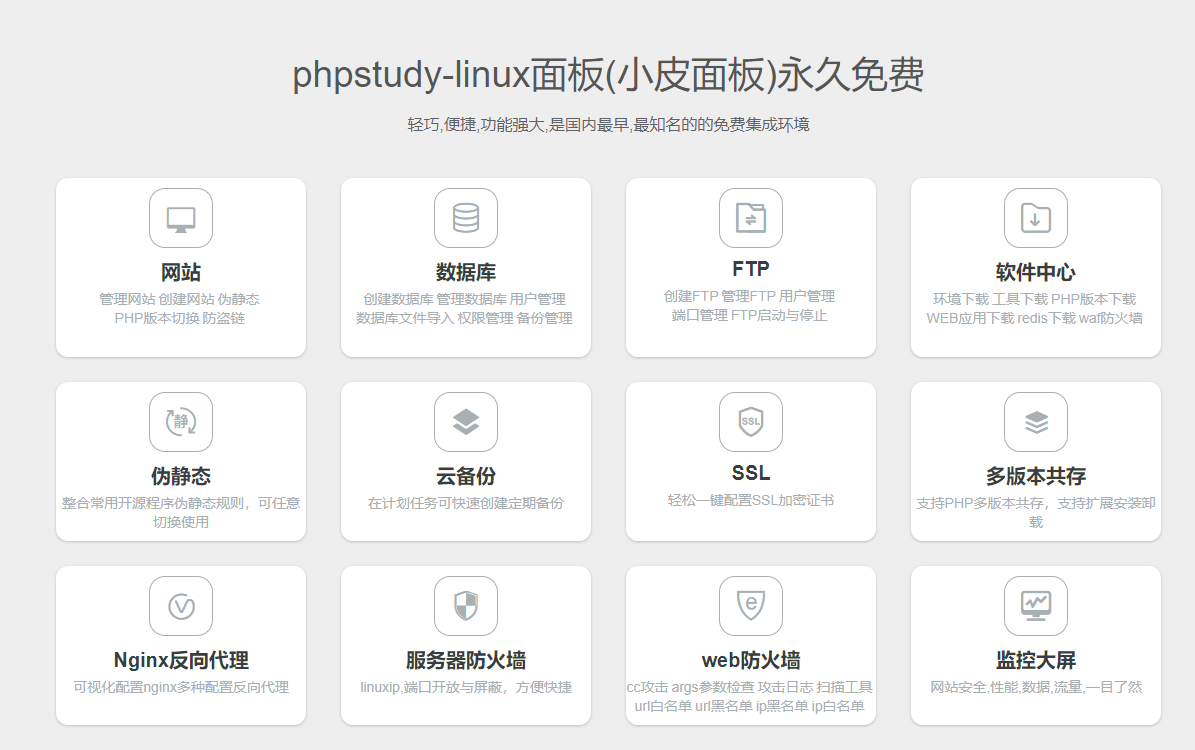Screen dimensions: 1195x750
Task: Click the 伪静态 circular arrows icon
Action: coord(181,422)
